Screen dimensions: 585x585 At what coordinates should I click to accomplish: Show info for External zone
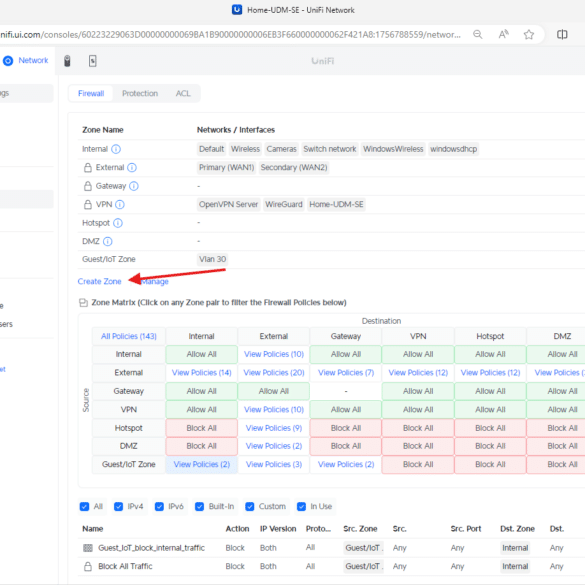coord(132,168)
